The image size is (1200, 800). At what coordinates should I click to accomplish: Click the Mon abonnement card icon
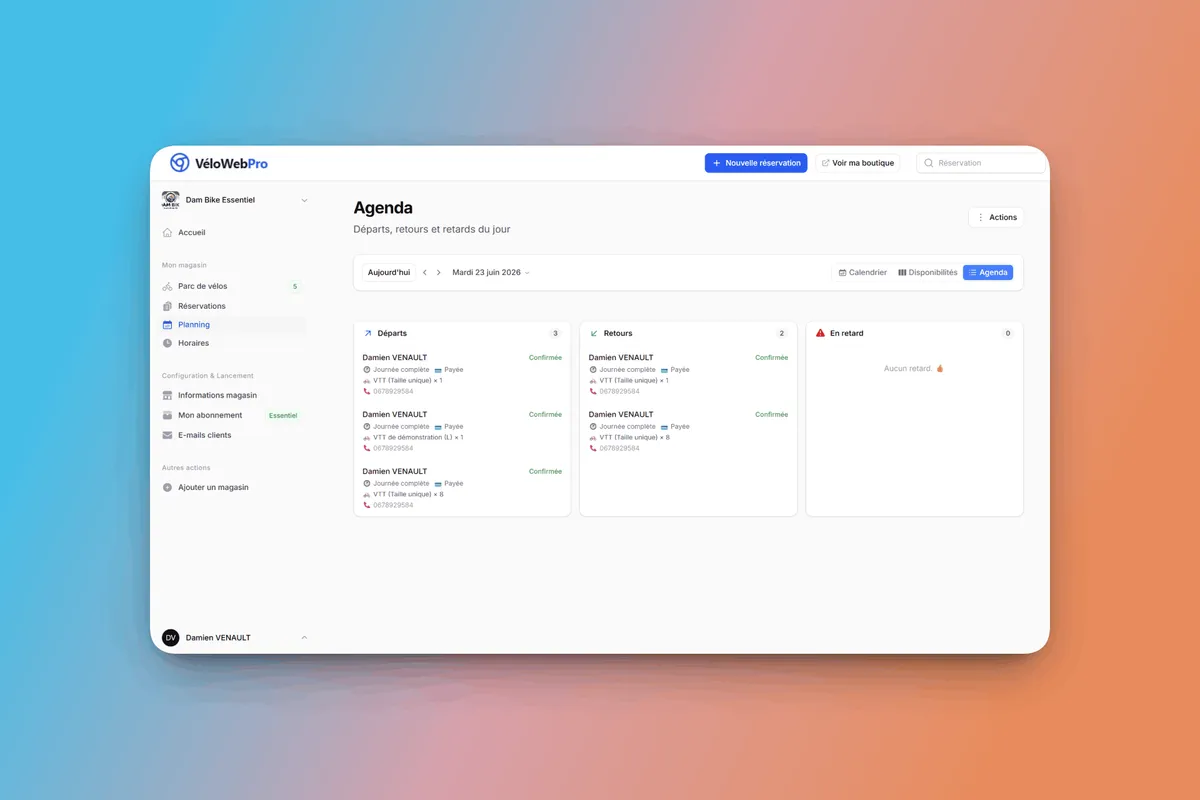(167, 415)
